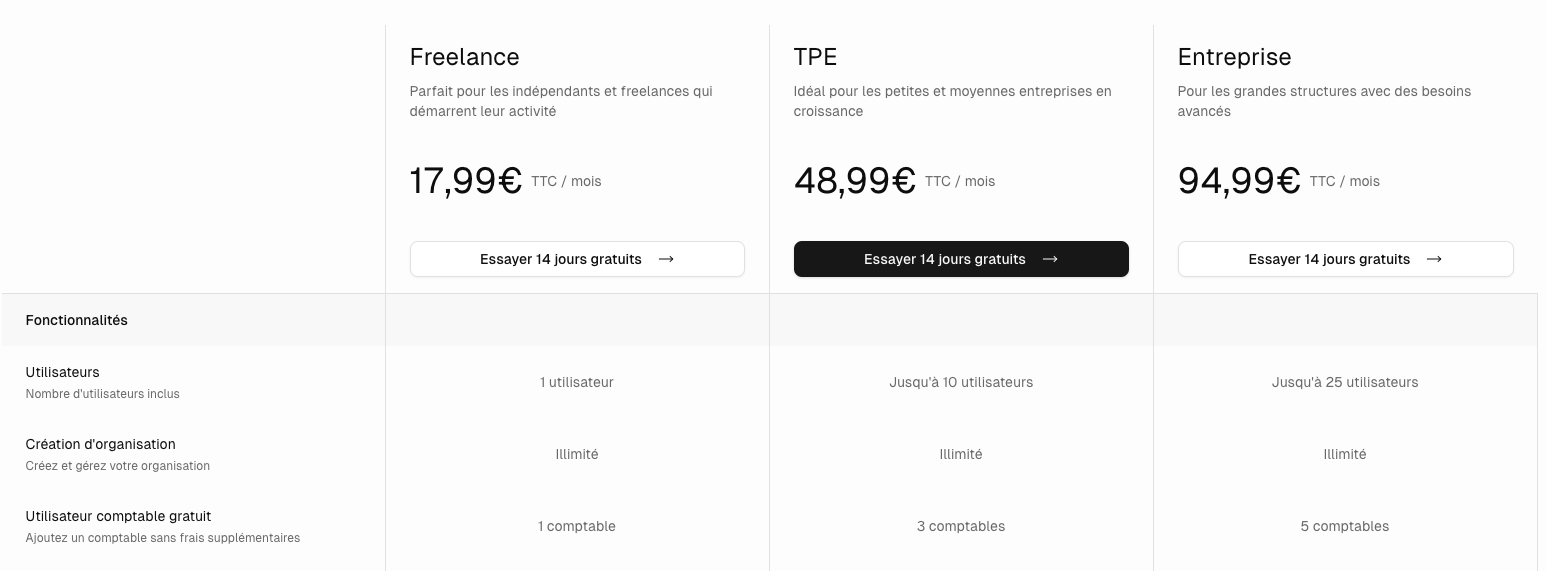Click the Création d'organisation feature label
This screenshot has height=571, width=1546.
coord(101,444)
